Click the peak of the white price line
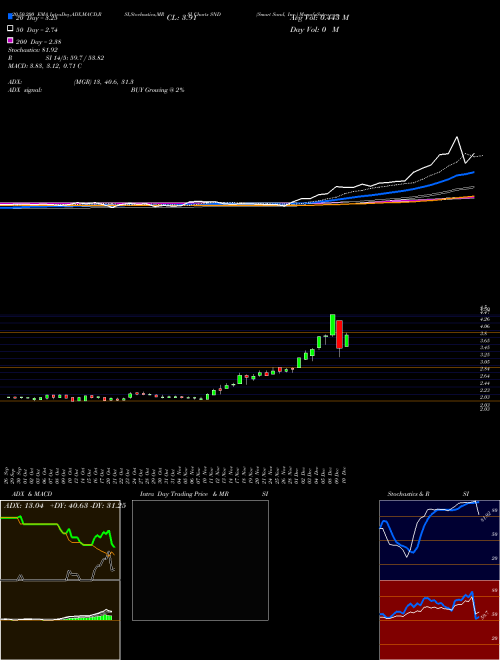This screenshot has height=660, width=500. [457, 138]
